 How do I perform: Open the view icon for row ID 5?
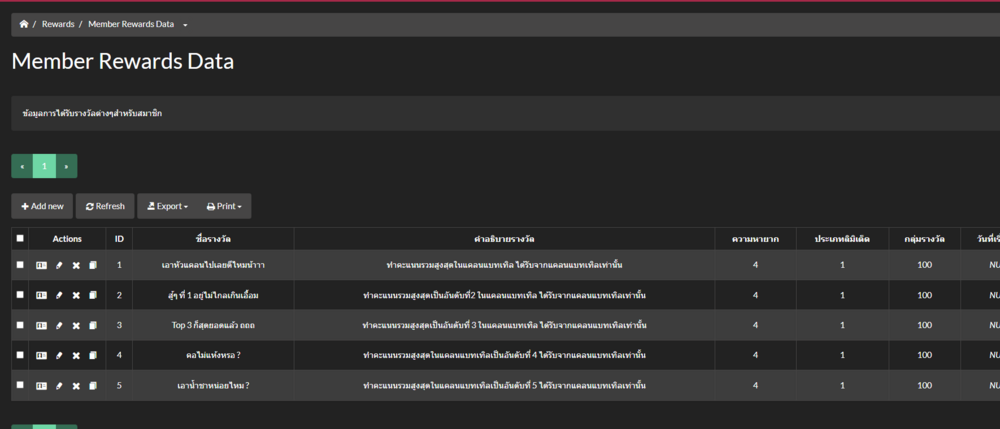coord(42,385)
